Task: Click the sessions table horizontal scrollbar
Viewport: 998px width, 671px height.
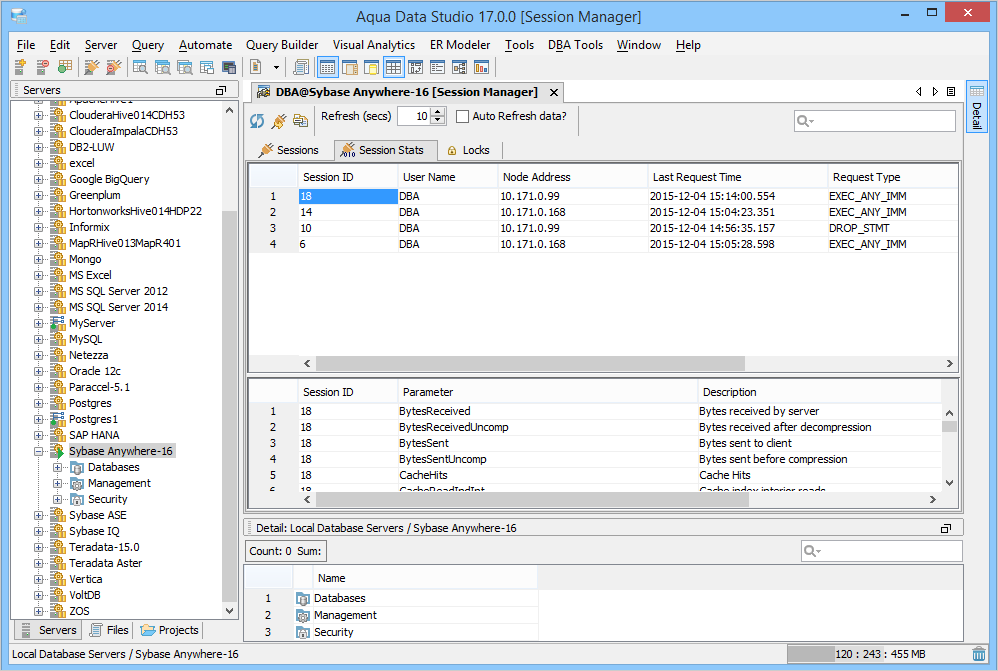Action: [530, 364]
